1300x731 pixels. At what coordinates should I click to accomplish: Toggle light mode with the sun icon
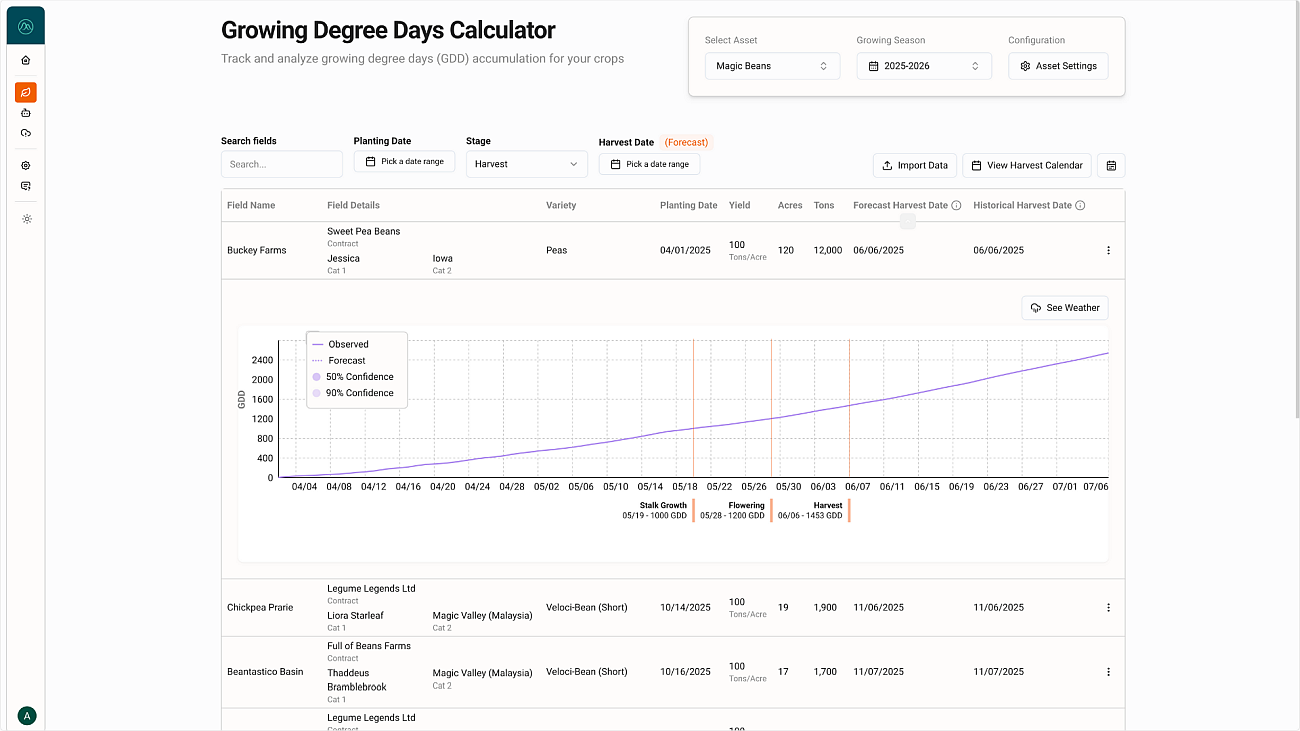(26, 218)
